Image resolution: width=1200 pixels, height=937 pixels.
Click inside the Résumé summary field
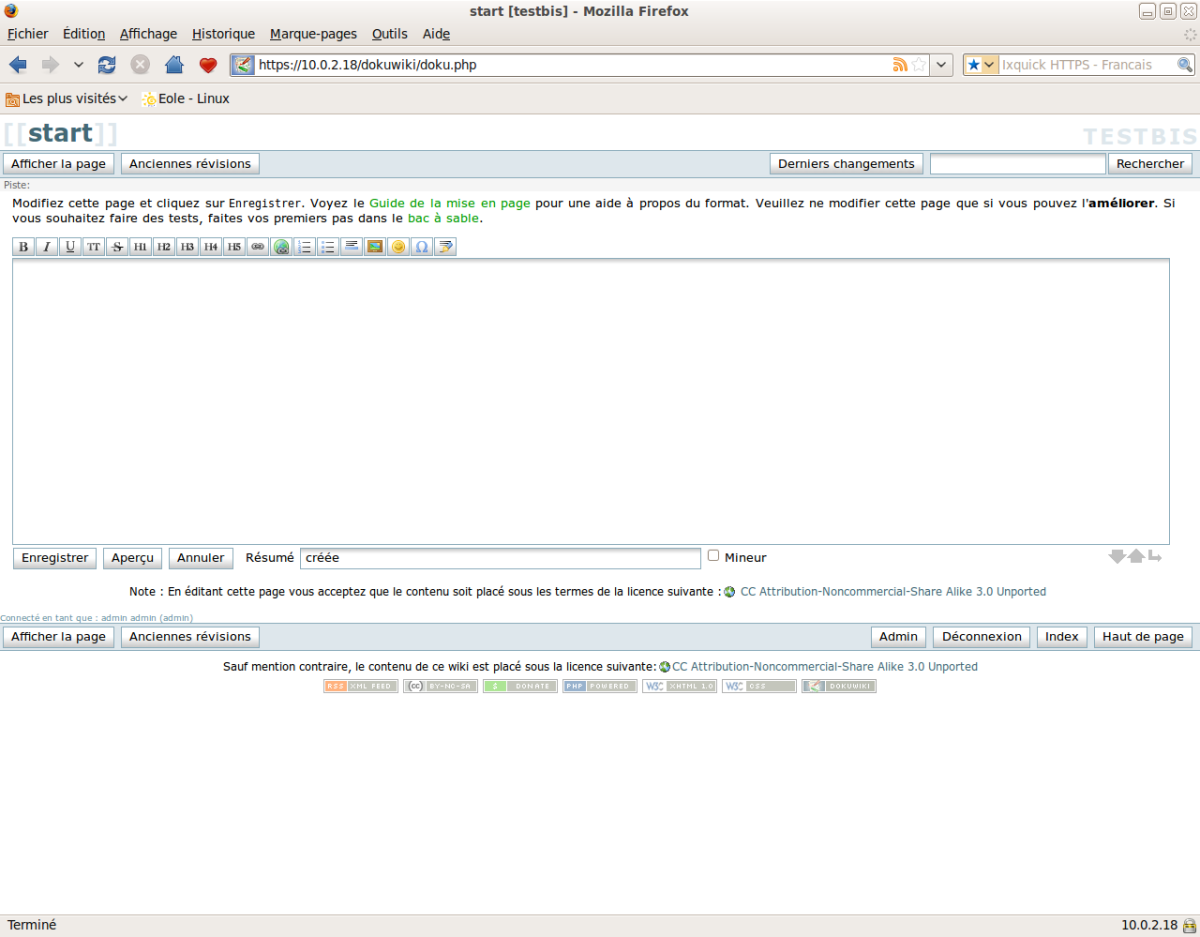500,558
